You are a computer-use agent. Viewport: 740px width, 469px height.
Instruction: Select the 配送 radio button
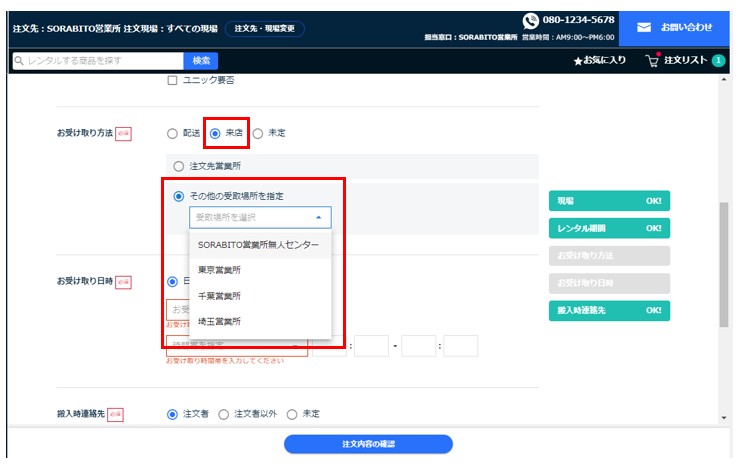[172, 133]
